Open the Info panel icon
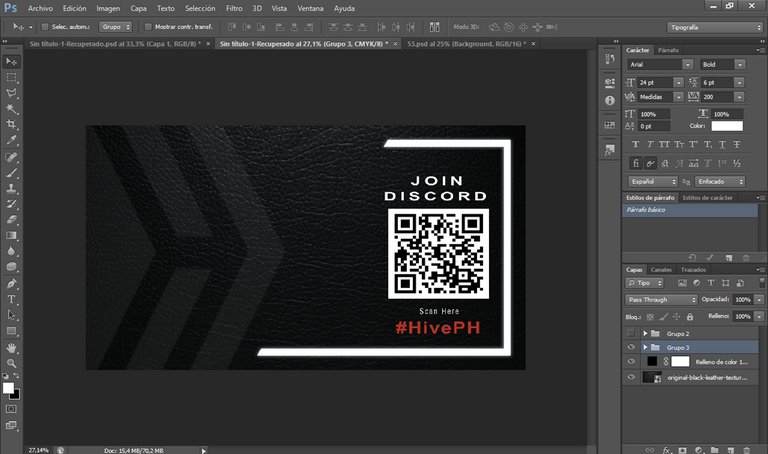Screen dimensions: 768x454 click(610, 100)
